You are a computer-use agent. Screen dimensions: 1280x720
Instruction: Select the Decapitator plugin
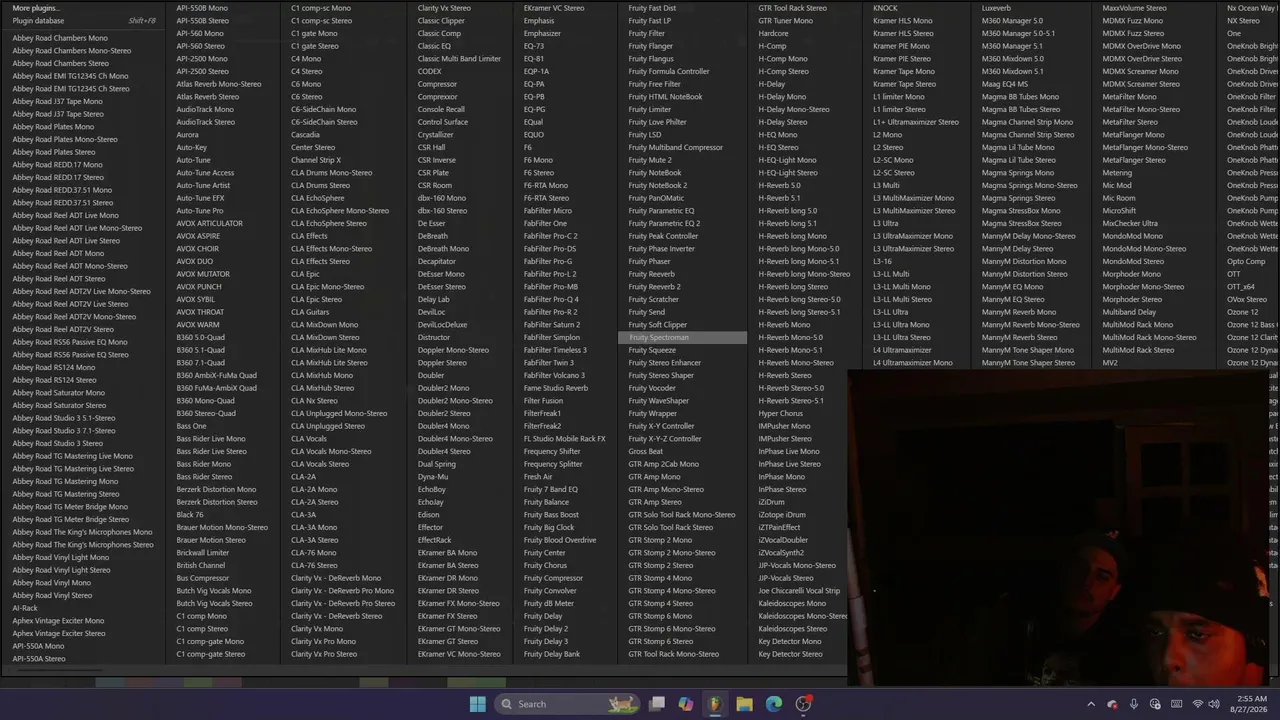click(x=437, y=261)
